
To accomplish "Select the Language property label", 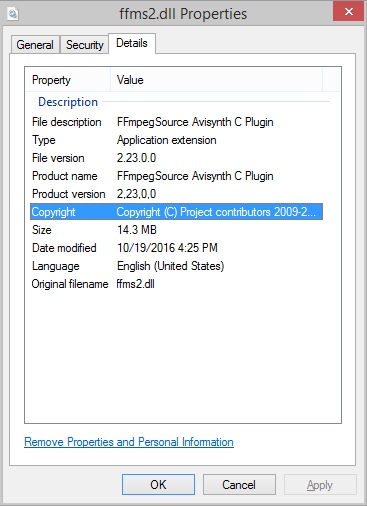I will [56, 266].
